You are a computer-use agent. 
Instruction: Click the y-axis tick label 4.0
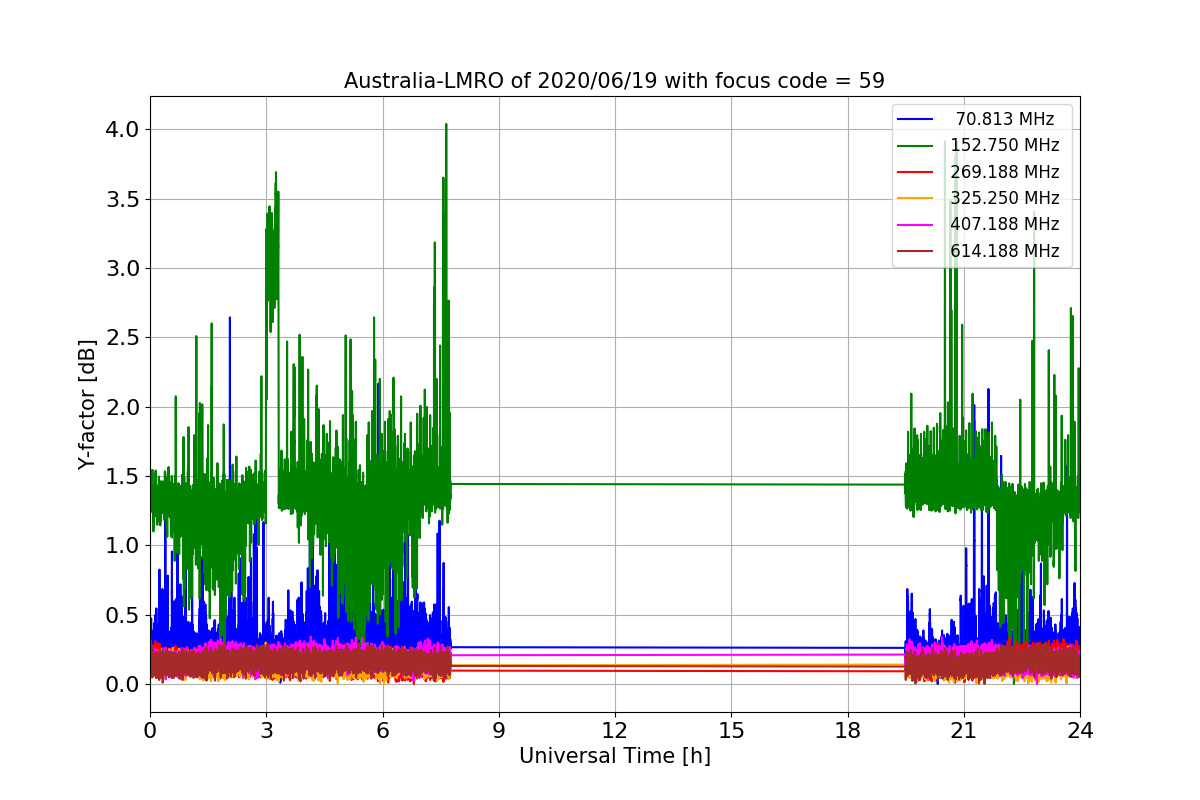(x=121, y=130)
